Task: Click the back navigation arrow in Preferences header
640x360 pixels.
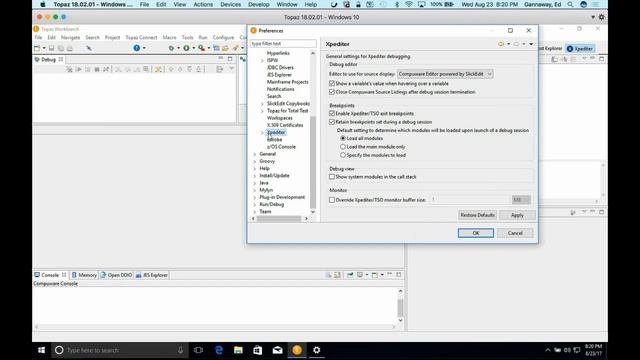Action: coord(501,44)
